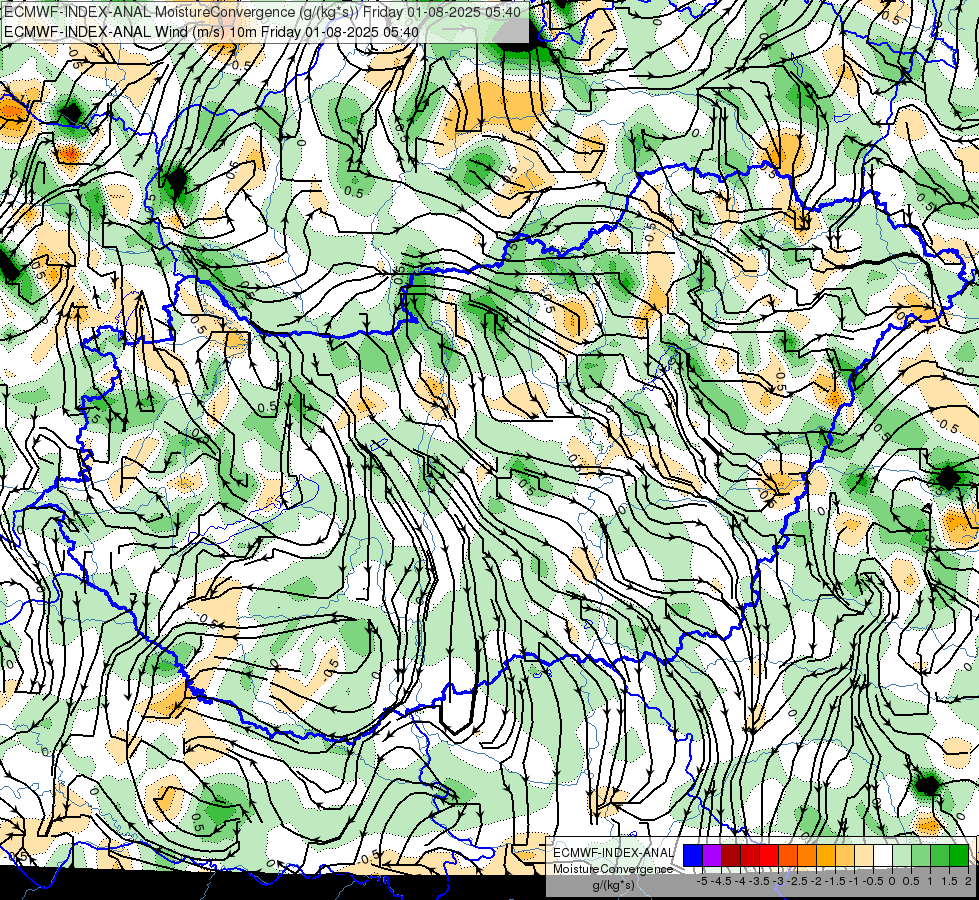Click the 'Wind (m/s) 10m' title line
This screenshot has width=979, height=900.
[x=211, y=32]
